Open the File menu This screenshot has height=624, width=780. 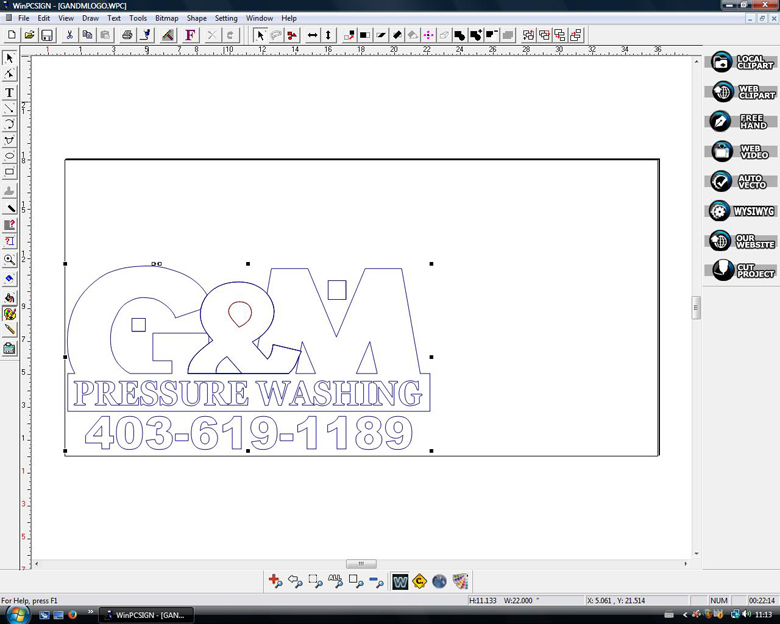(23, 18)
